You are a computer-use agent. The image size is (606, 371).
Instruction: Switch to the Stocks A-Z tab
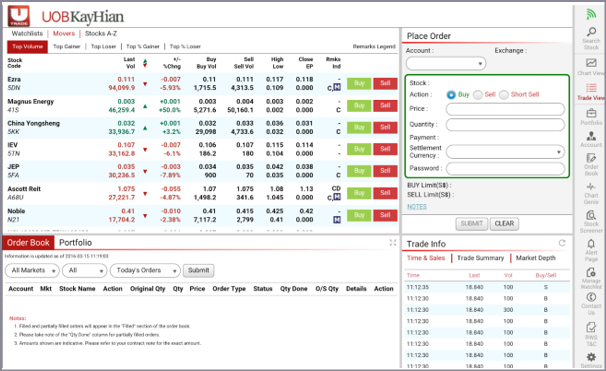101,34
